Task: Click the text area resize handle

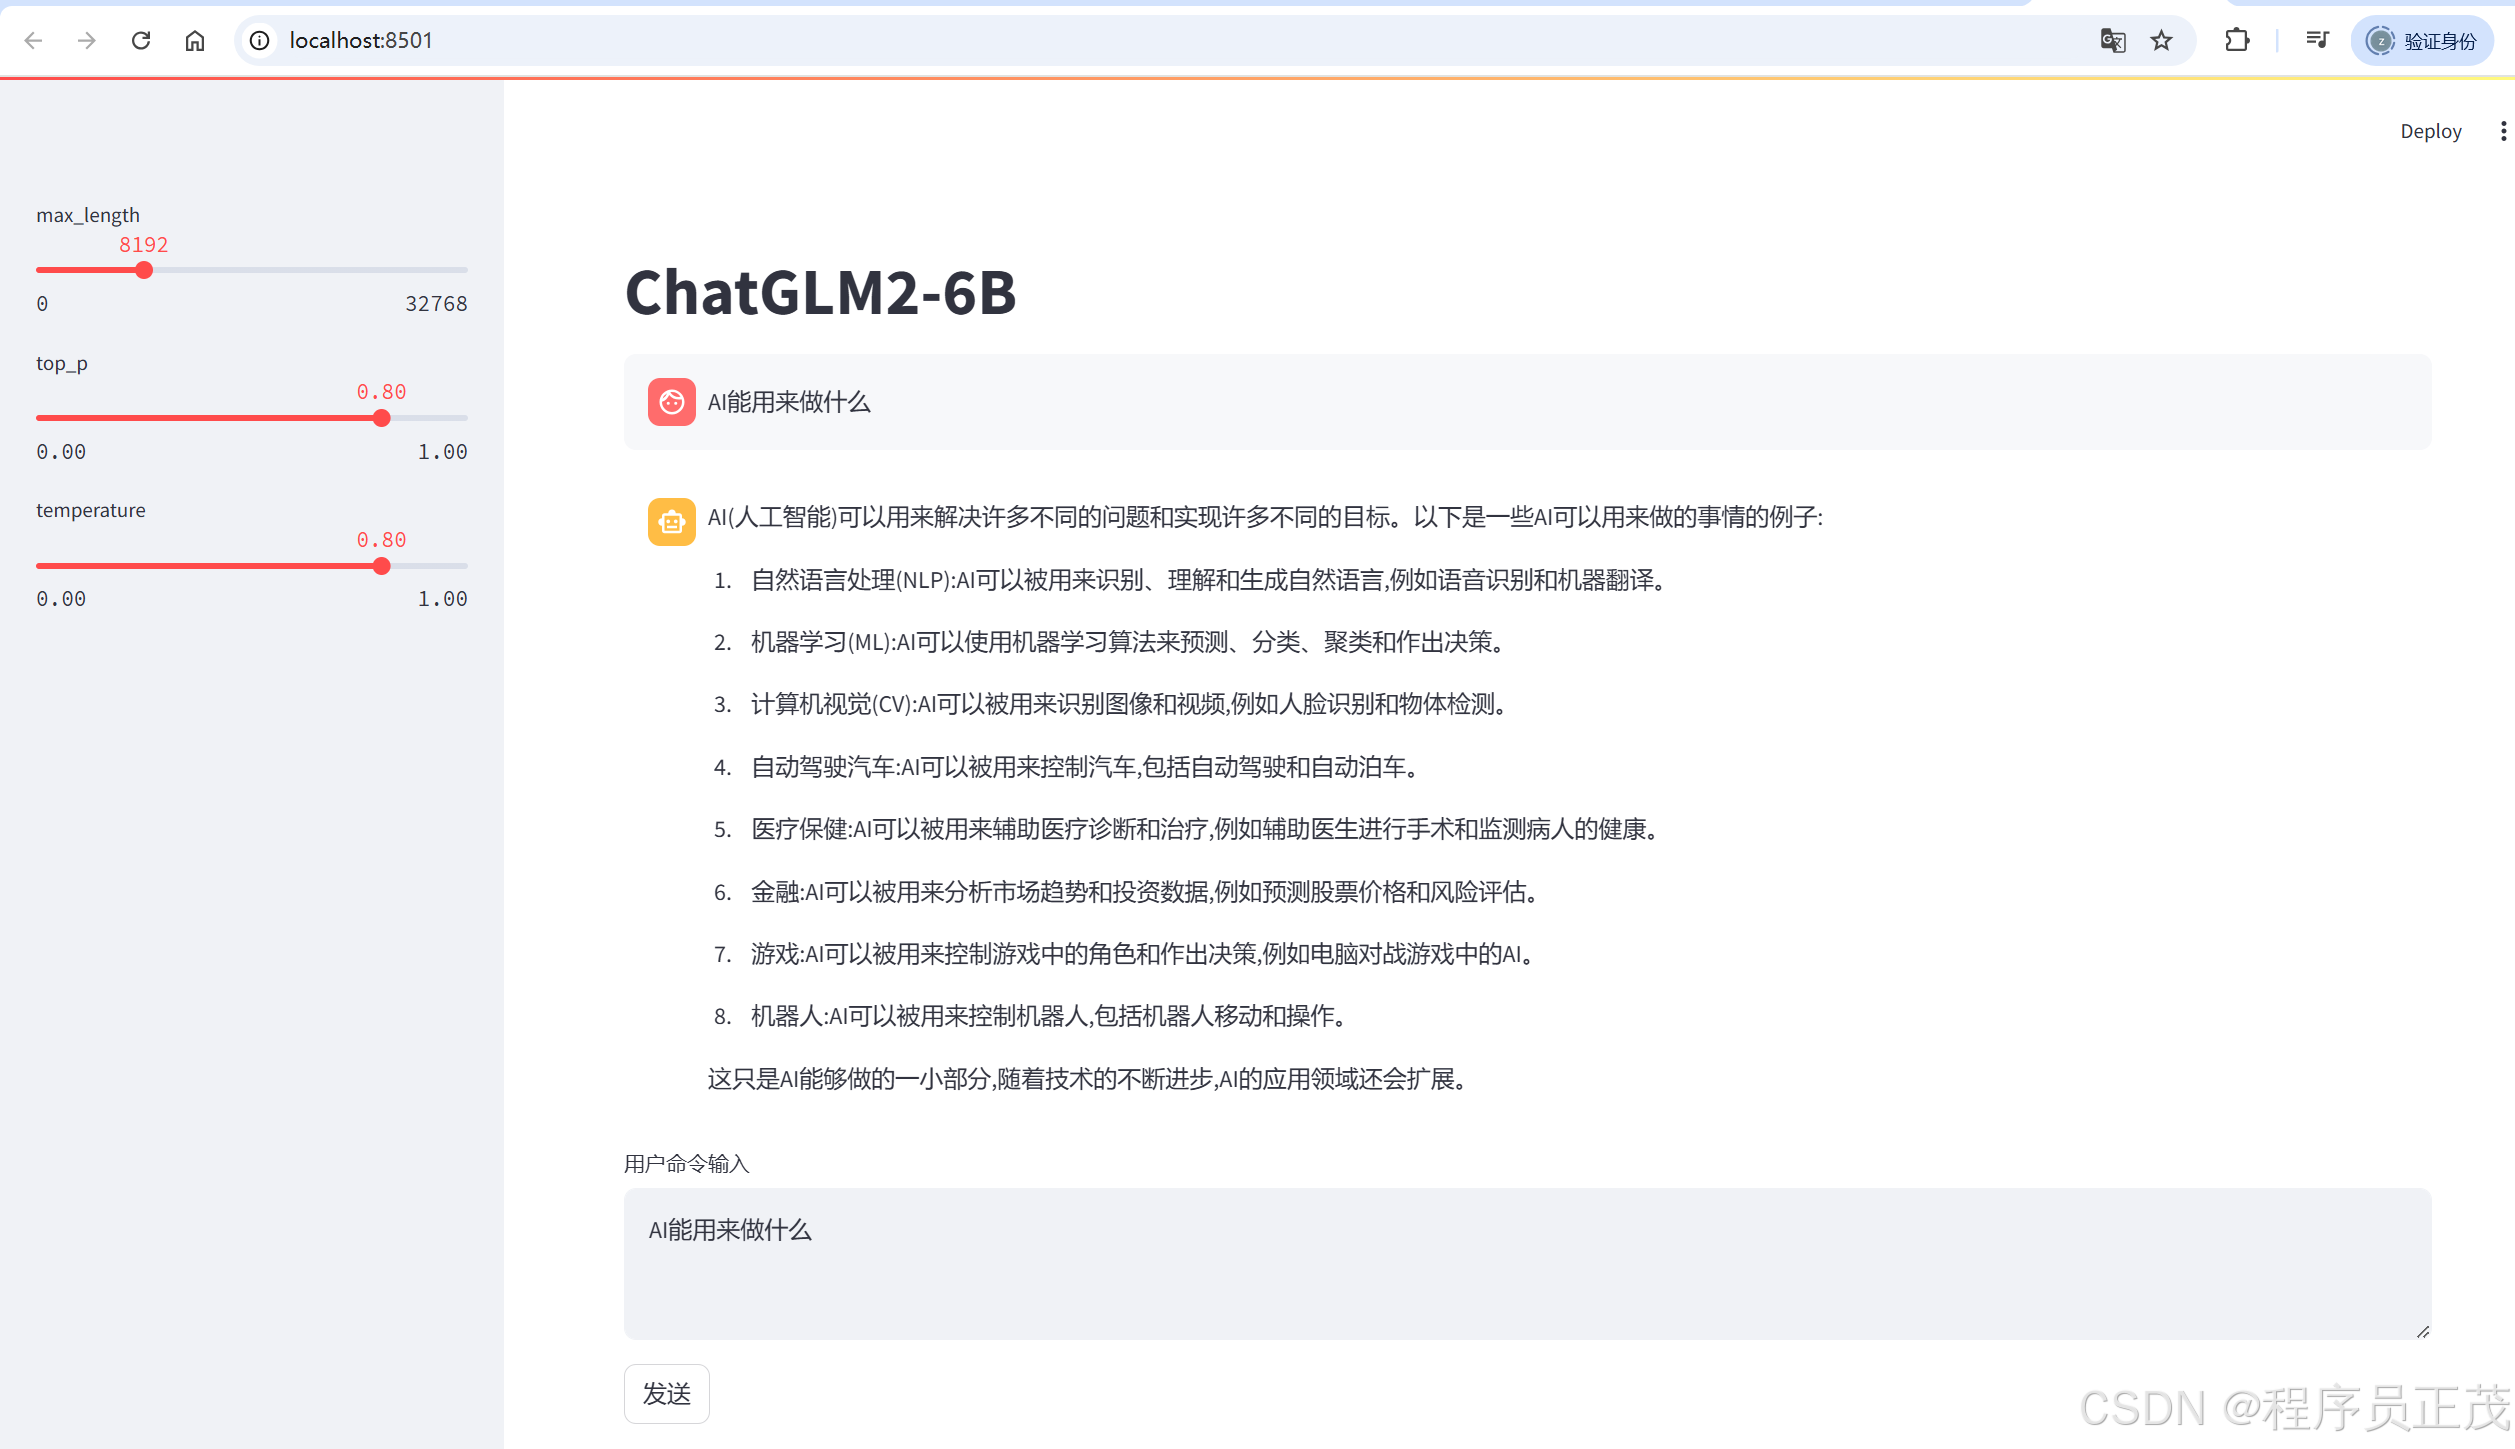Action: (x=2422, y=1331)
